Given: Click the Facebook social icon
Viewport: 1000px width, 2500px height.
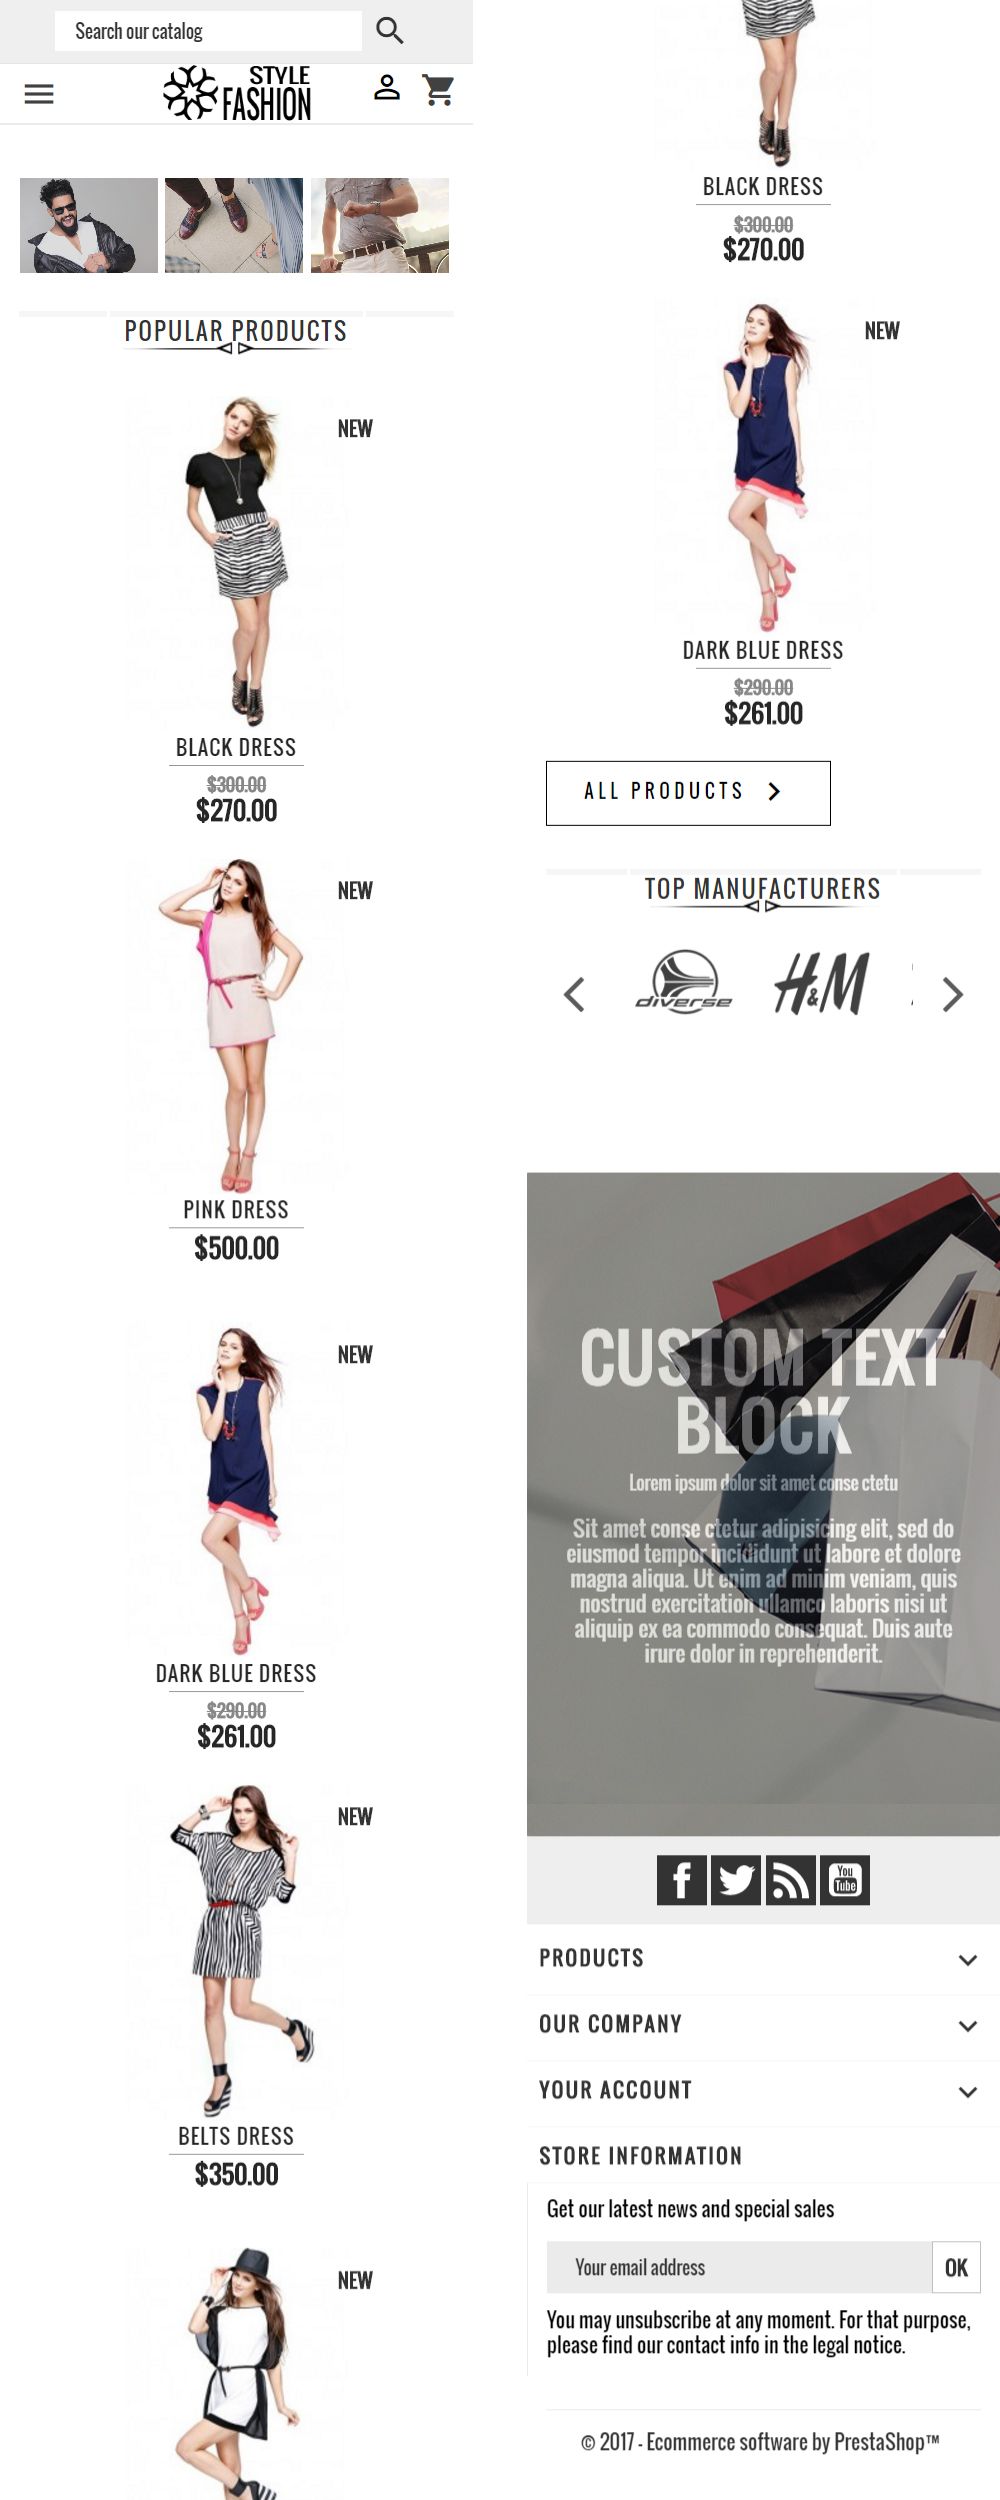Looking at the screenshot, I should coord(682,1880).
